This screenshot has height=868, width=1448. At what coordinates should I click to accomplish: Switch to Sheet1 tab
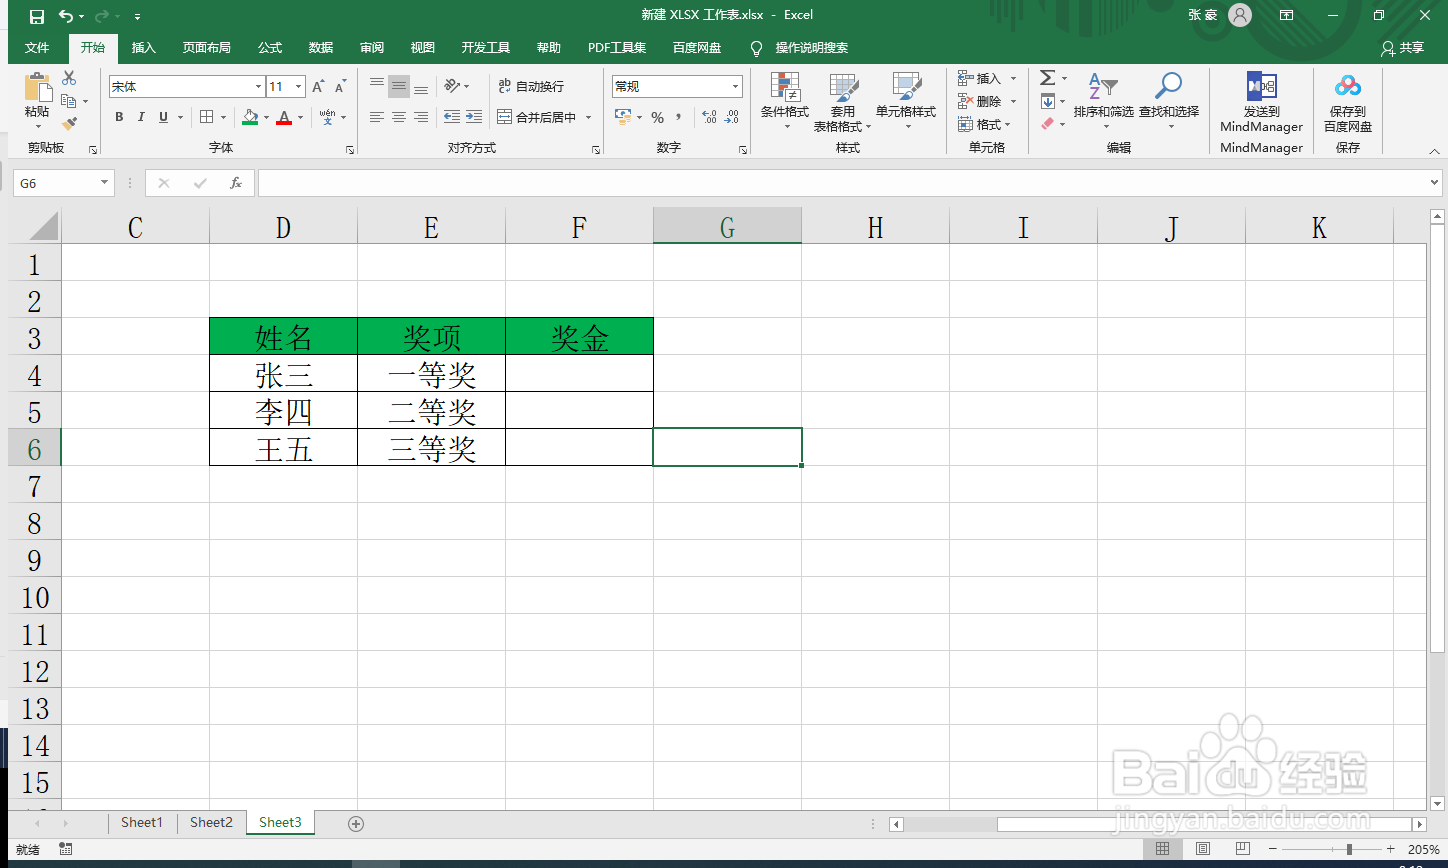click(142, 823)
